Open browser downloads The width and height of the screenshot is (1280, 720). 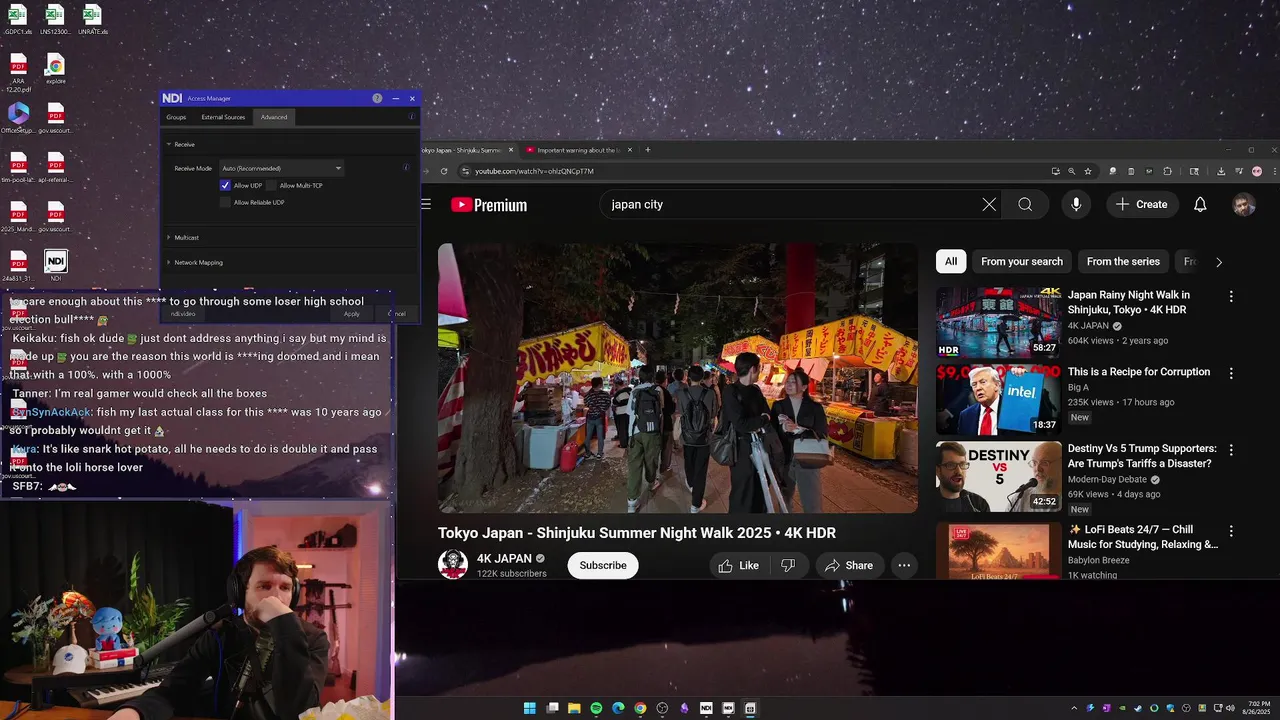pos(1221,171)
